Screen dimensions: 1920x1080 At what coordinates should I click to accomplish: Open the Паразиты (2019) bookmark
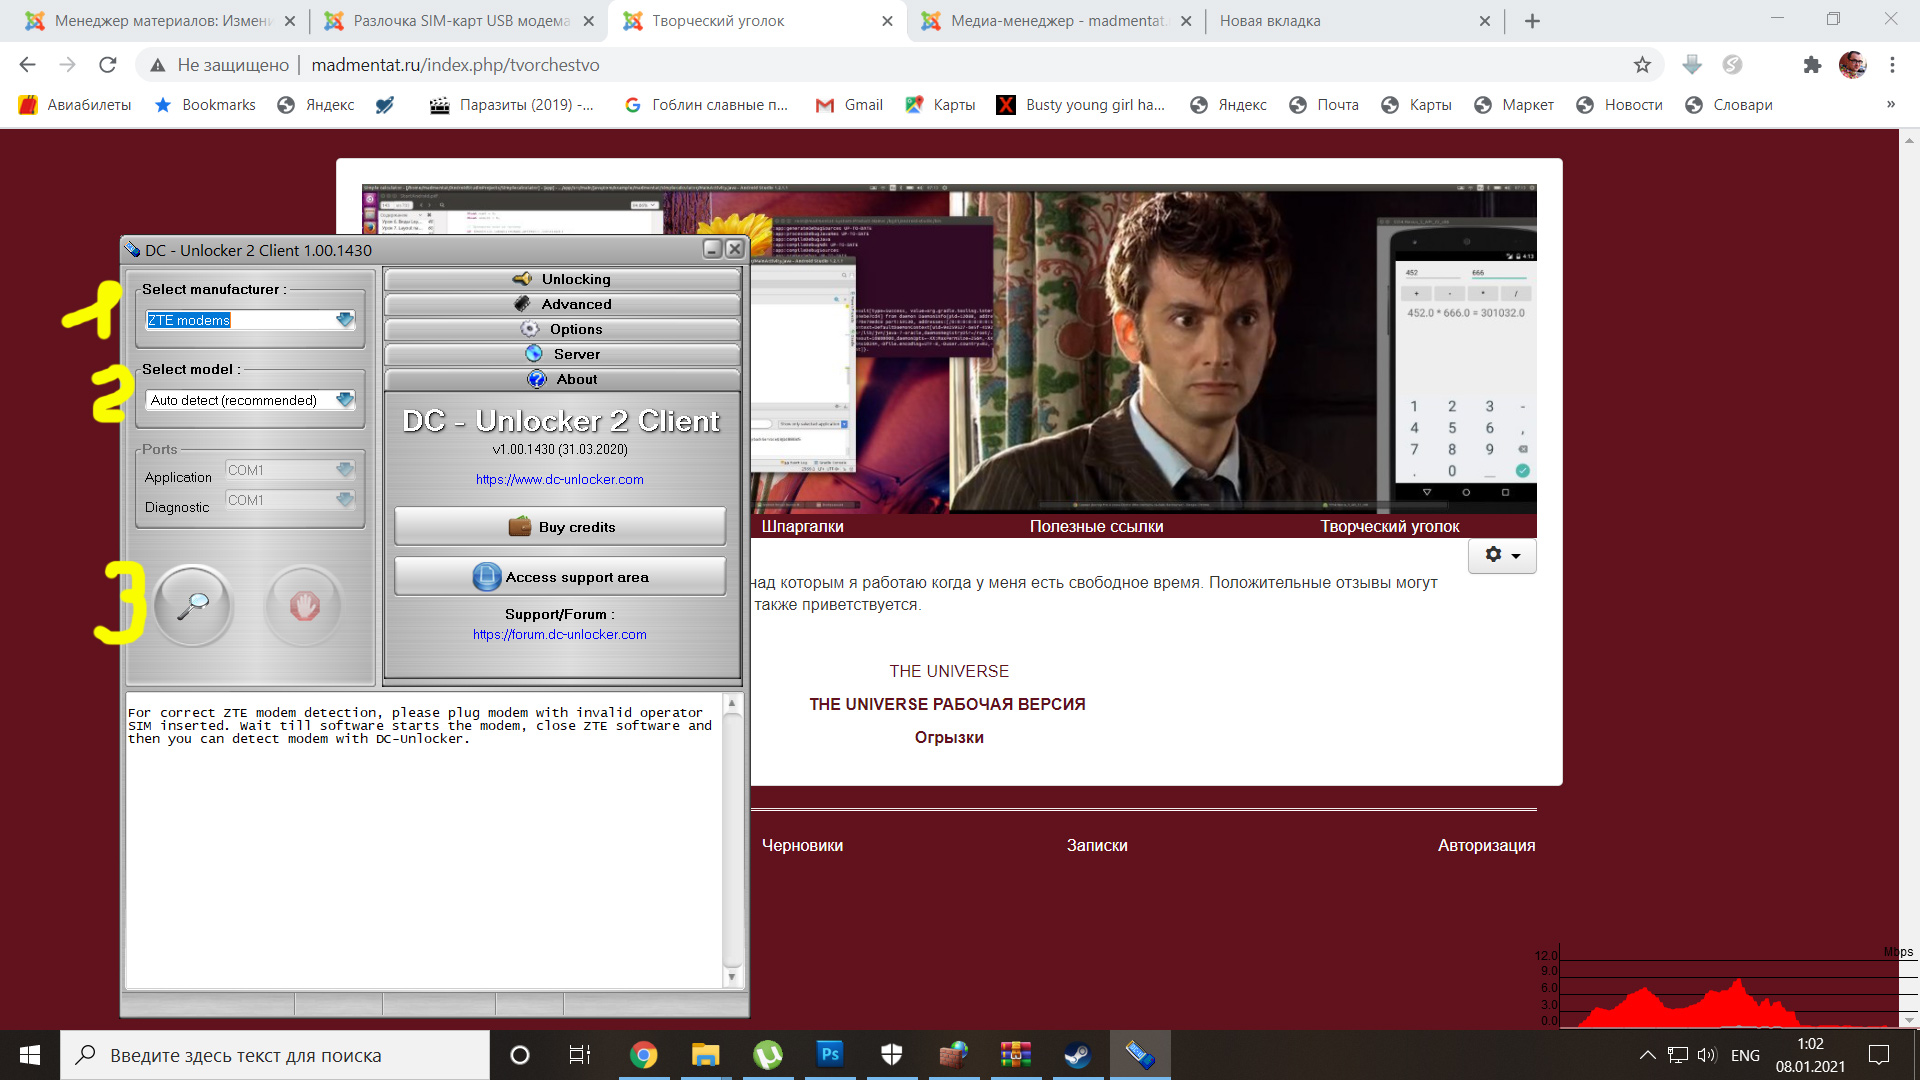pyautogui.click(x=511, y=105)
